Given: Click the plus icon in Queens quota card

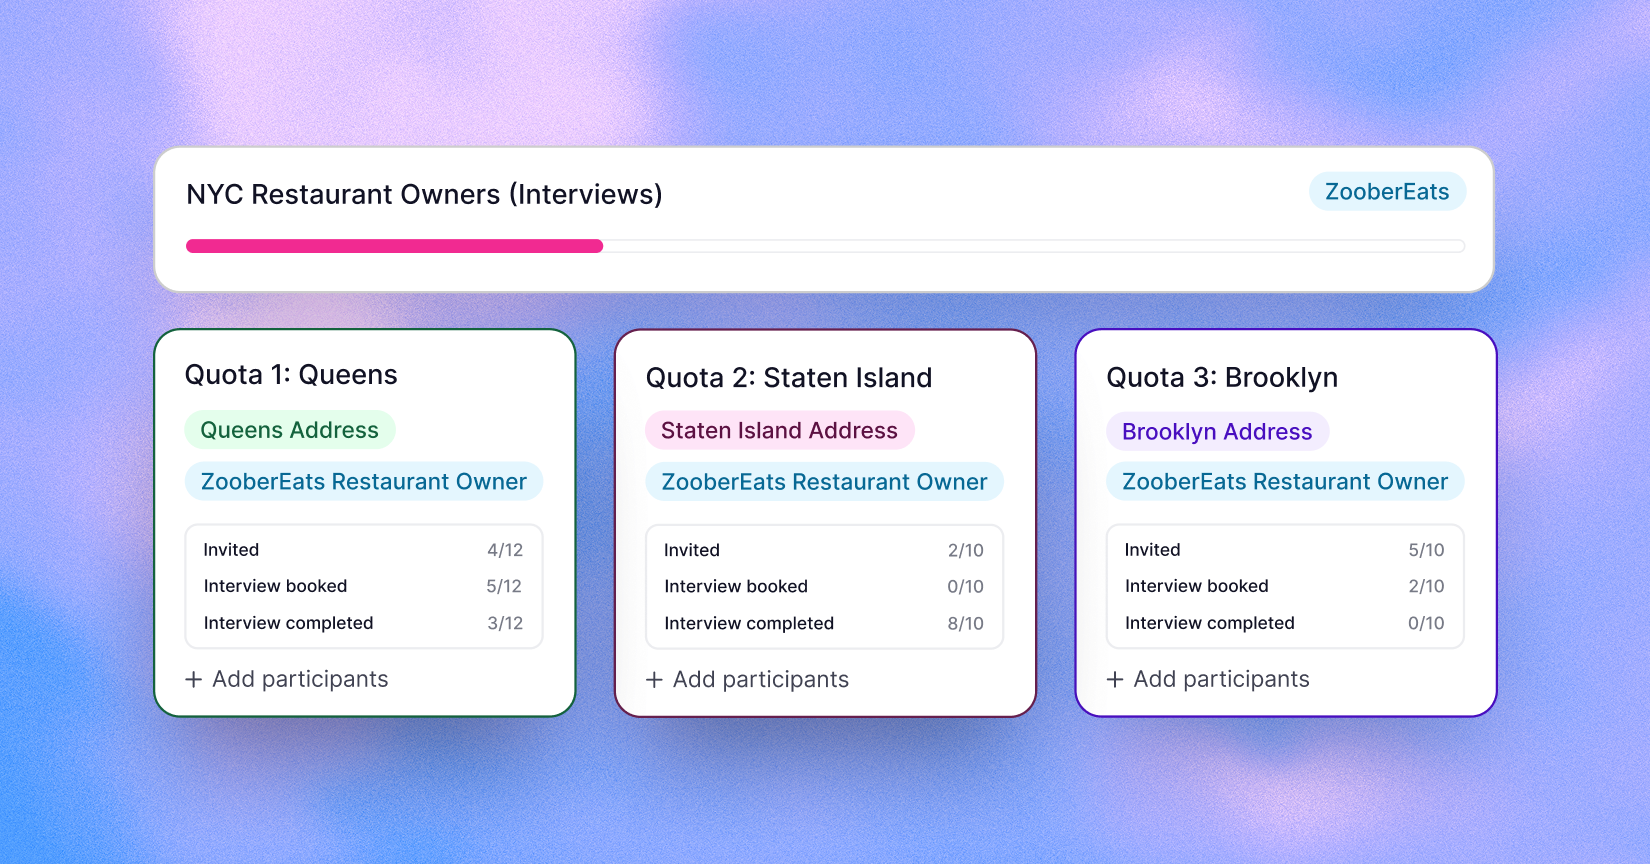Looking at the screenshot, I should click(x=194, y=680).
